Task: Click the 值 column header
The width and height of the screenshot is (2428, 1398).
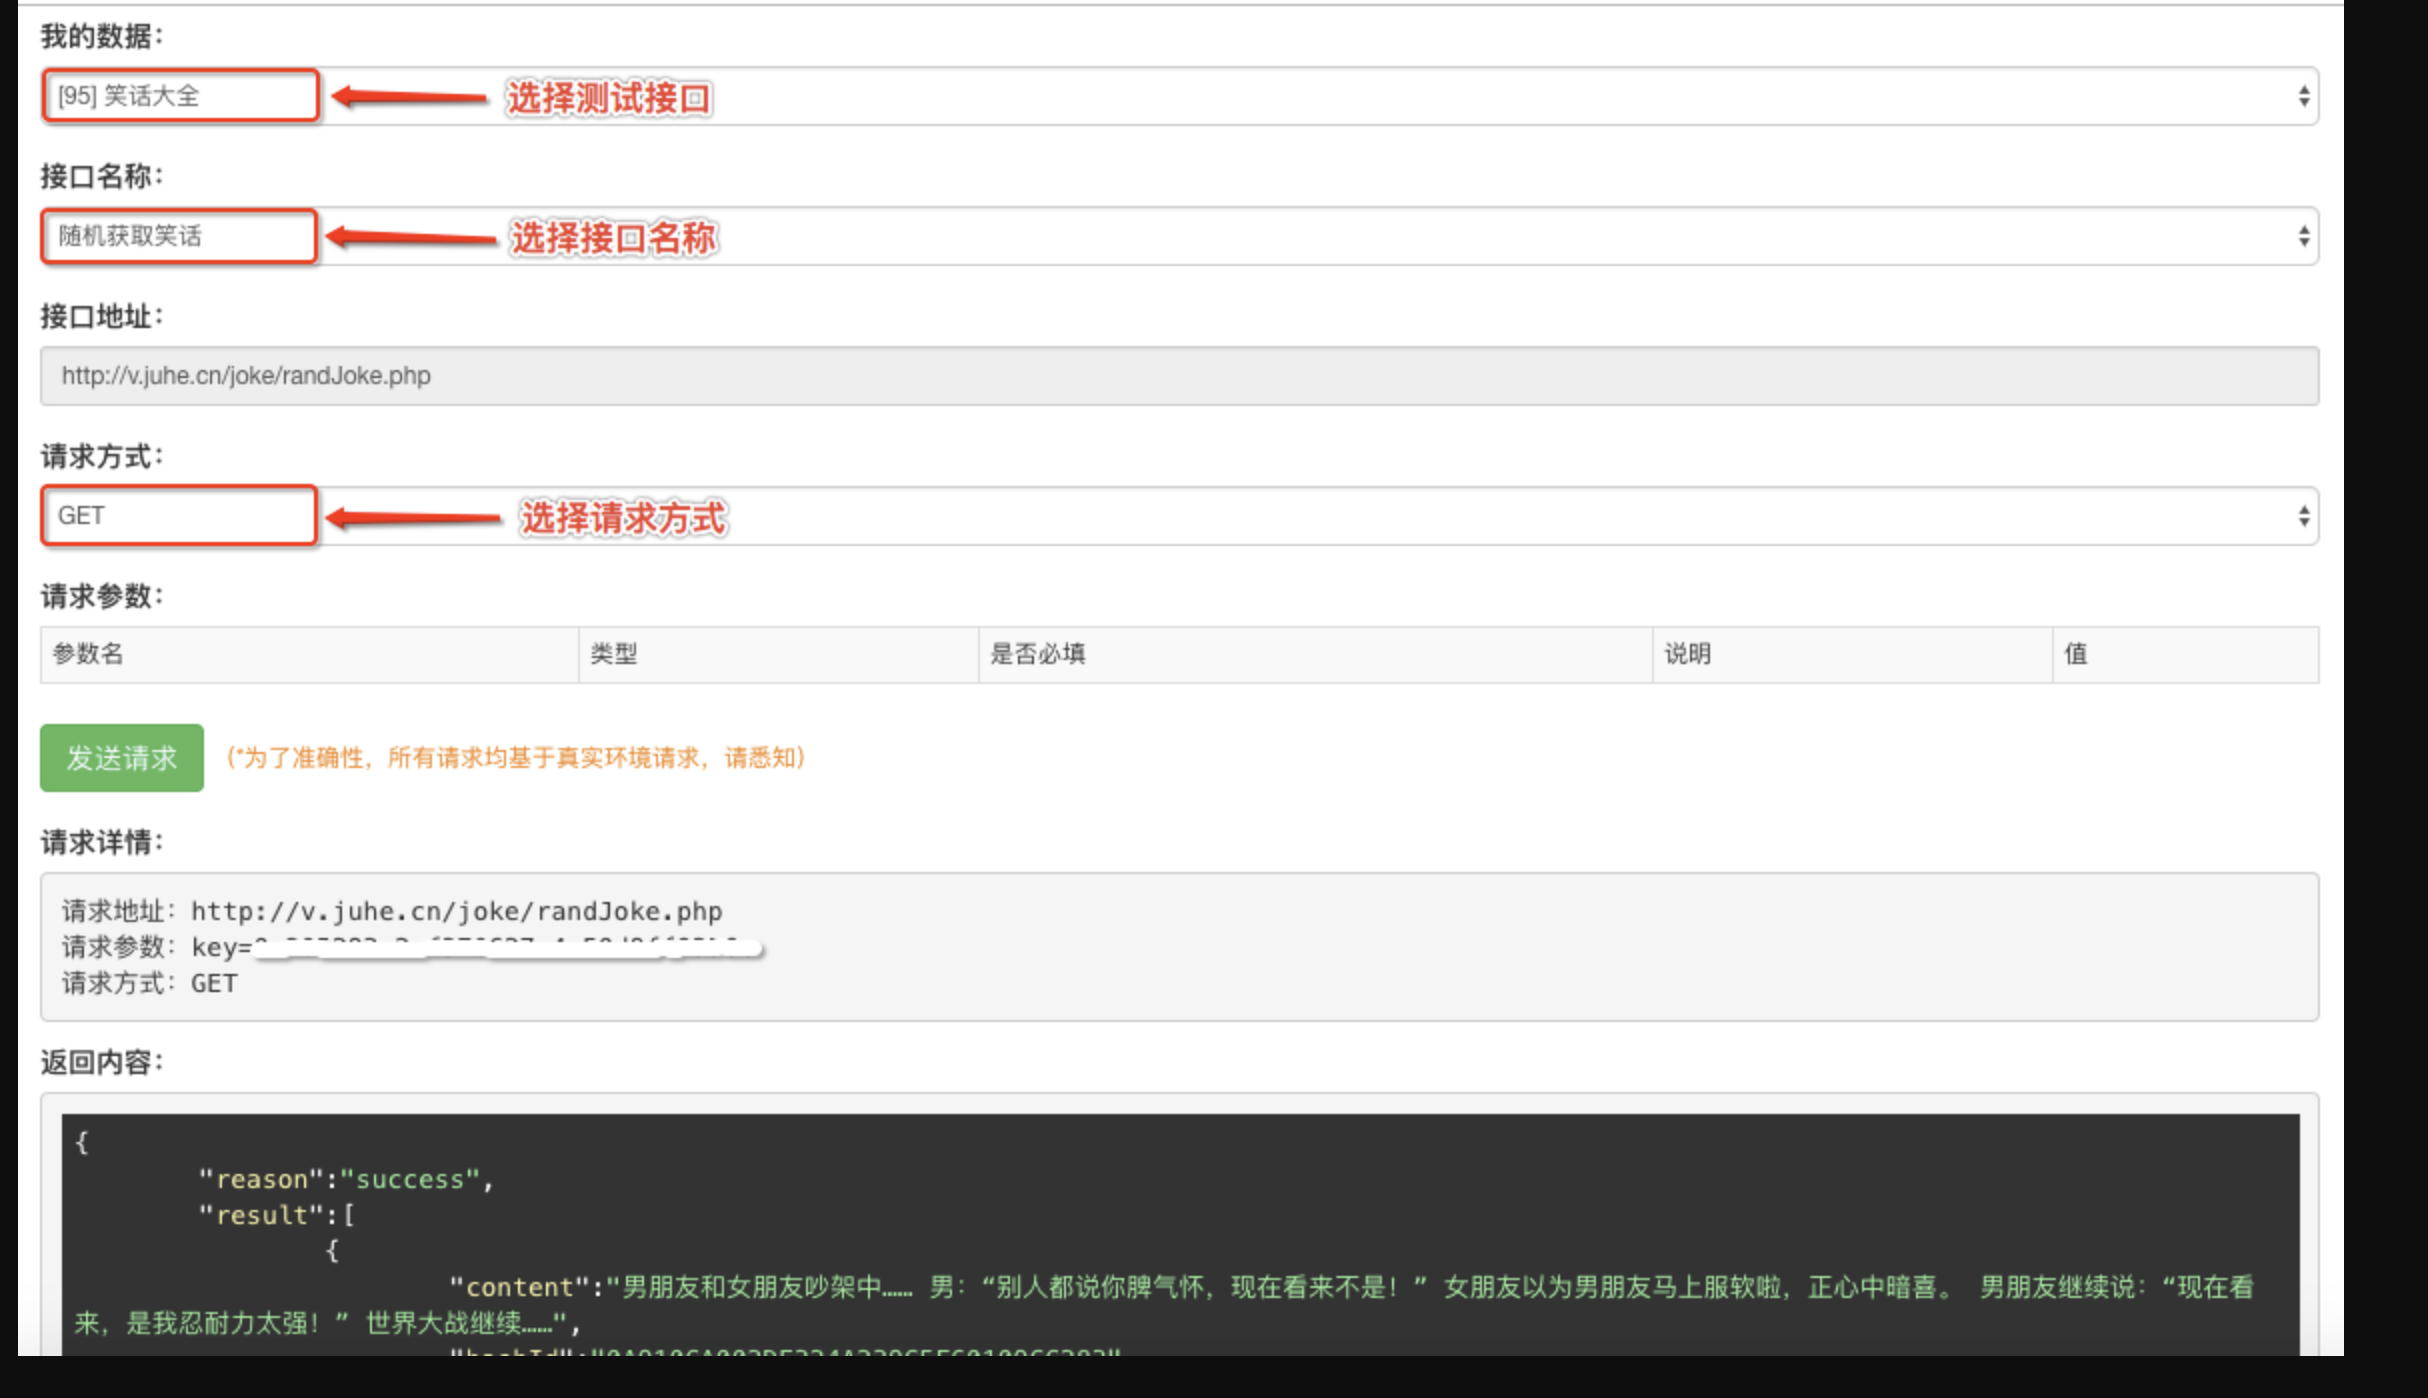Action: coord(2076,654)
